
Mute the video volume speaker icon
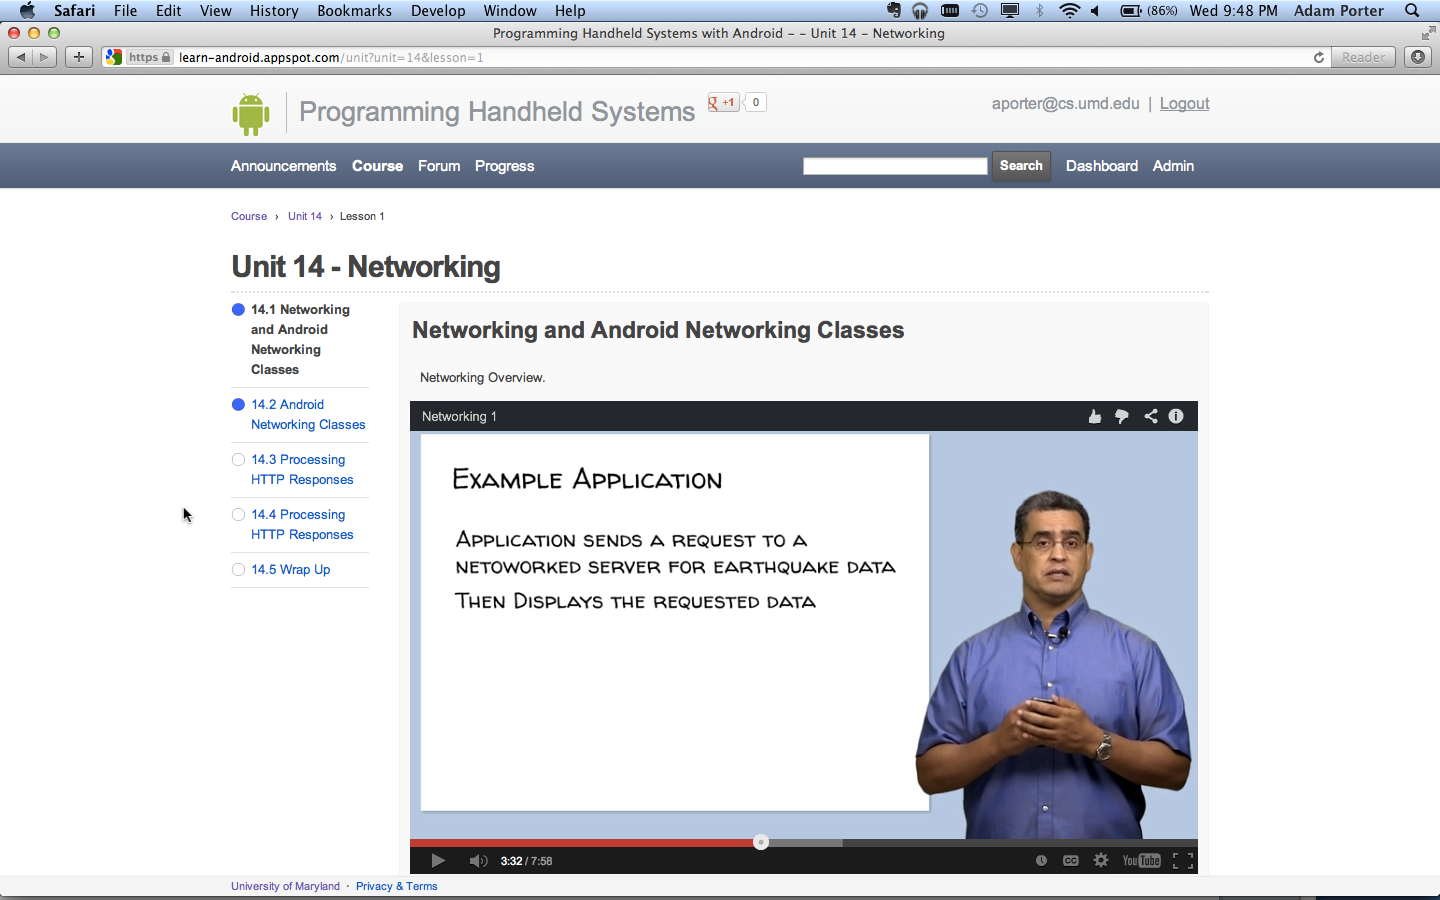(x=478, y=861)
